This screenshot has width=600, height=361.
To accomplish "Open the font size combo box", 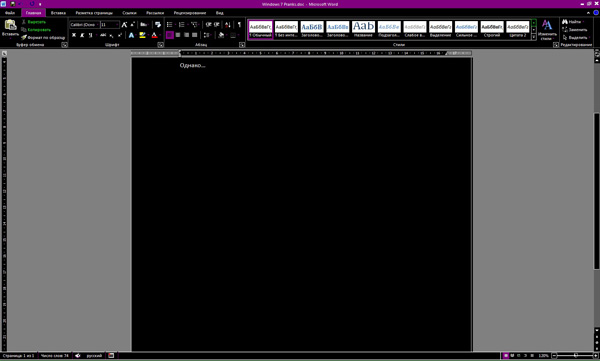I will (x=110, y=25).
